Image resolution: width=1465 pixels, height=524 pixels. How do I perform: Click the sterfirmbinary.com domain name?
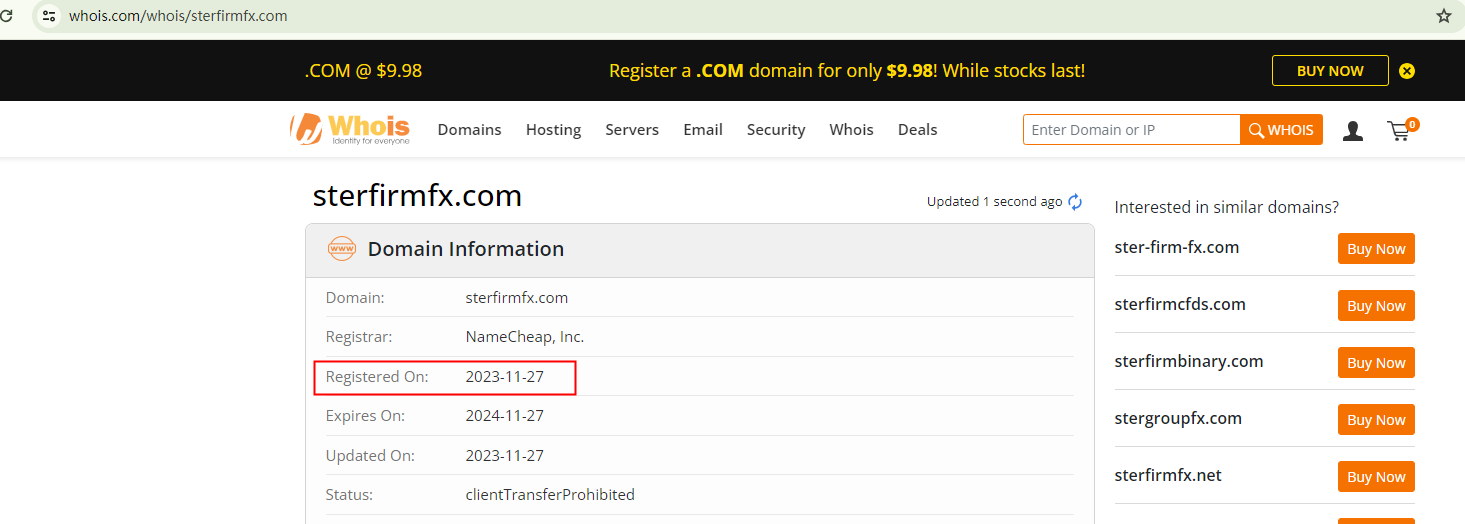pos(1189,361)
